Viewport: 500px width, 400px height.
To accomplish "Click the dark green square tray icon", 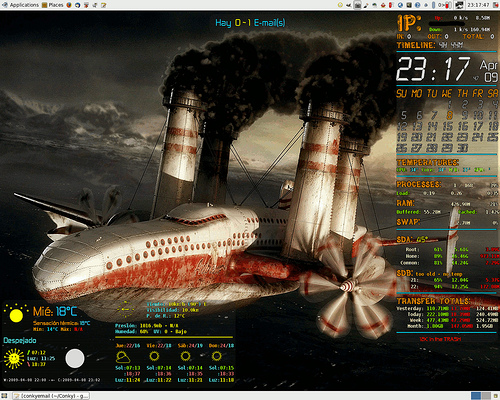I will (x=409, y=5).
